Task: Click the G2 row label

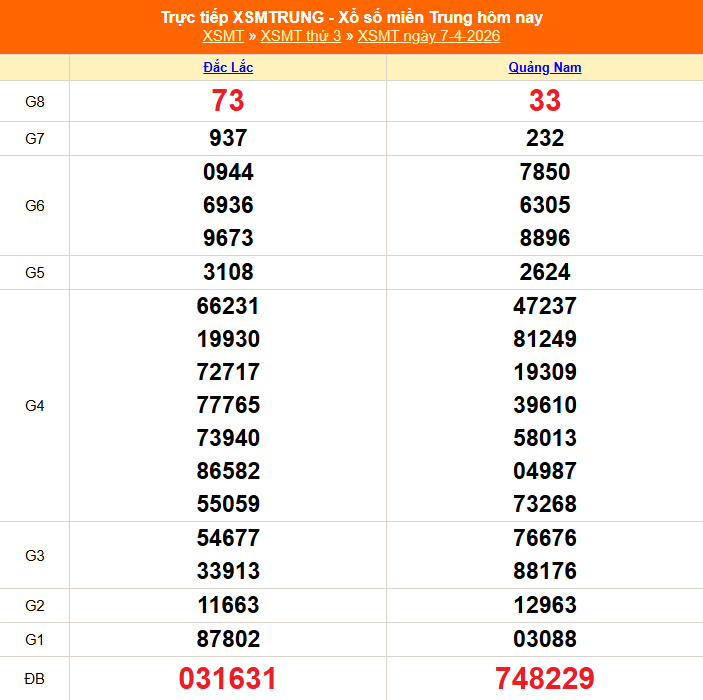Action: pyautogui.click(x=35, y=606)
